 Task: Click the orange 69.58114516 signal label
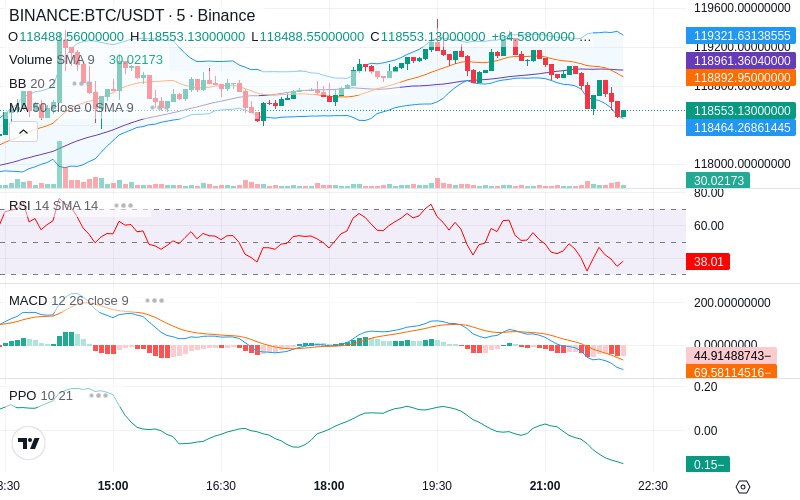click(x=731, y=372)
